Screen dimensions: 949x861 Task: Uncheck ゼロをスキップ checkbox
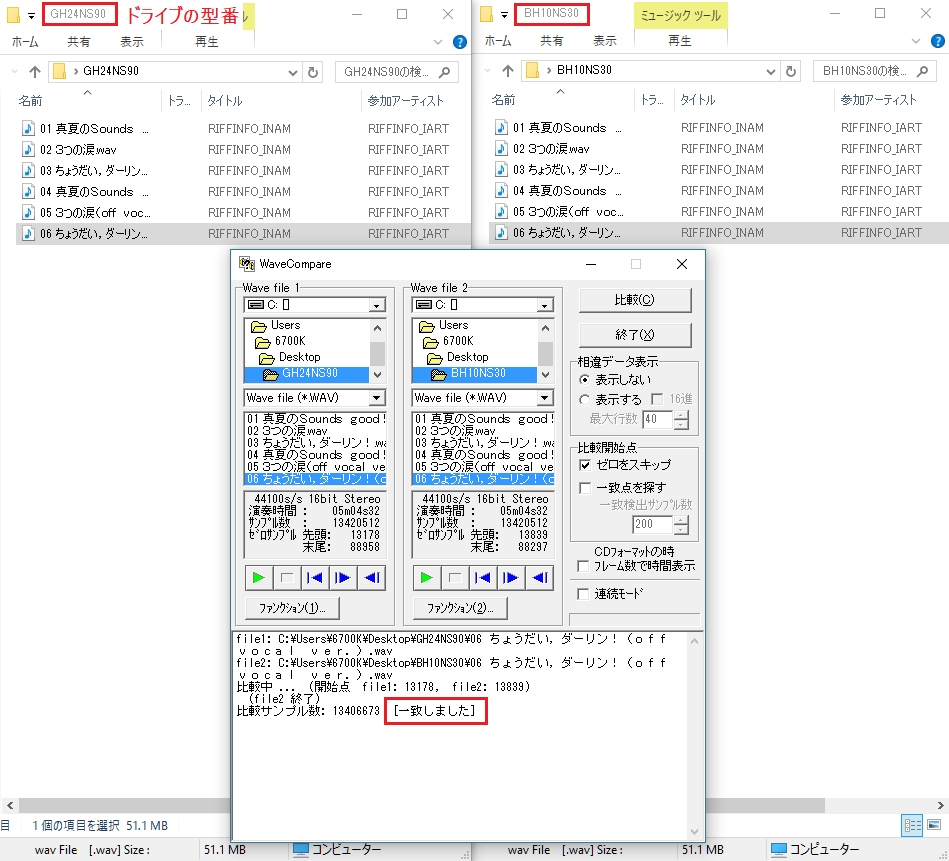585,465
